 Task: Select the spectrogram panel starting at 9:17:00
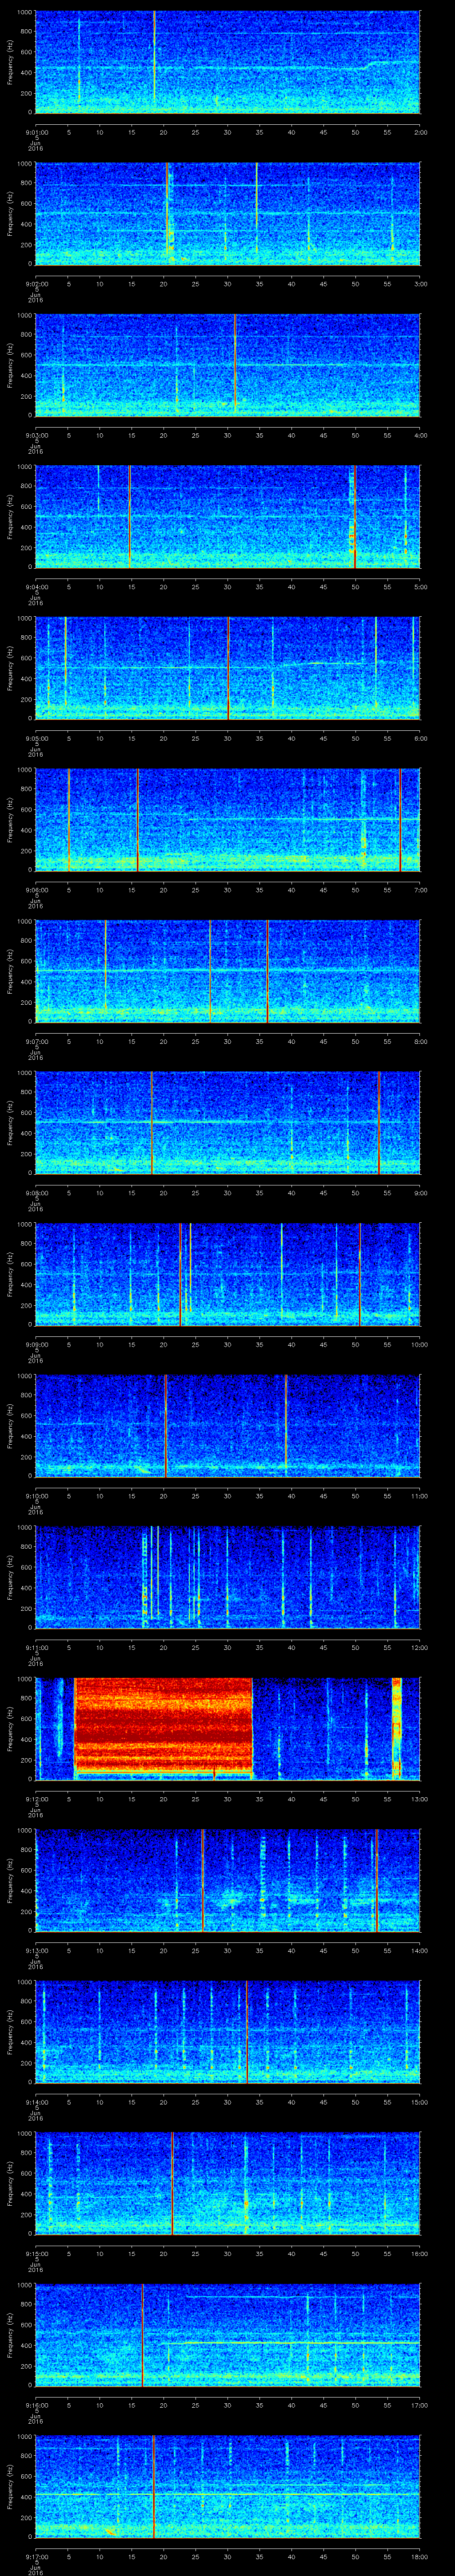pos(227,2486)
